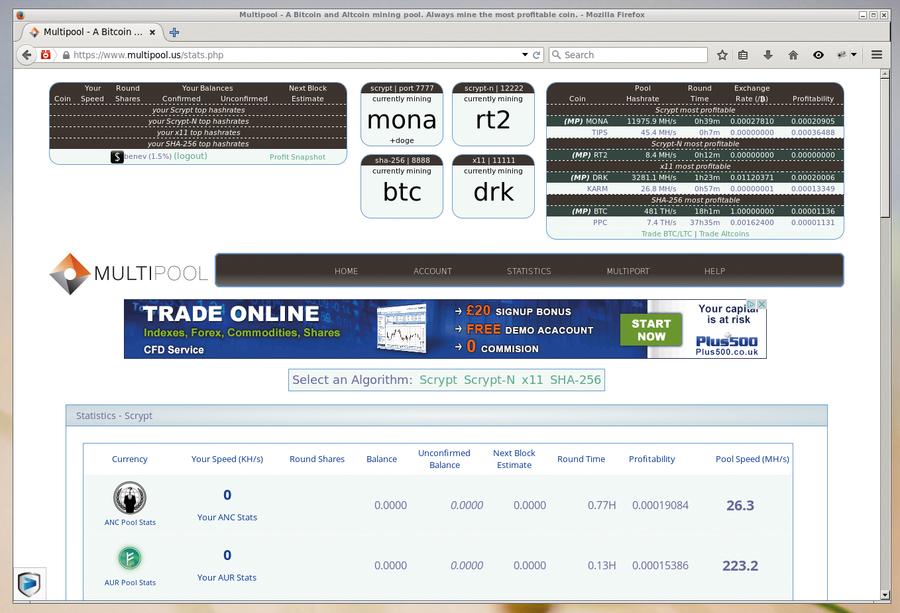Open AUR Pool Stats link
Screen dimensions: 900x613
point(130,583)
